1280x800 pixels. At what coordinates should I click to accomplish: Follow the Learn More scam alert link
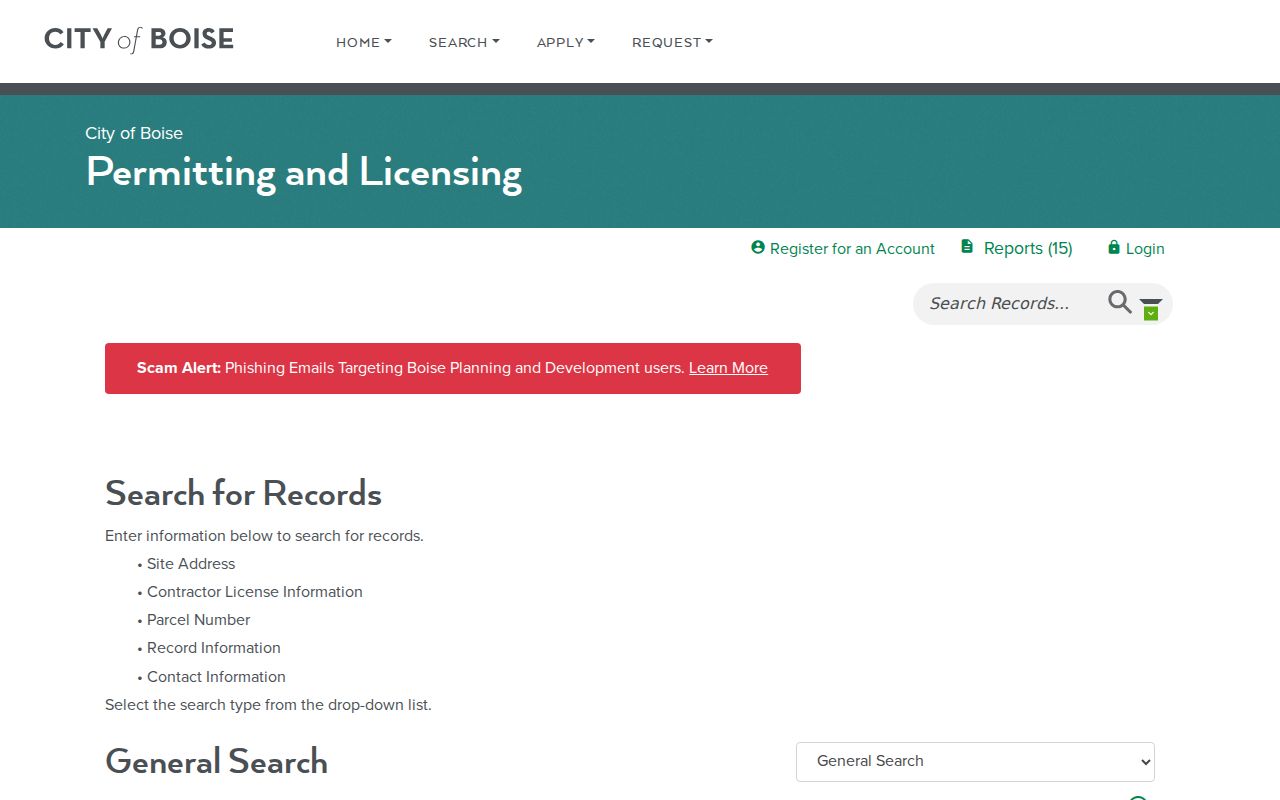[728, 368]
